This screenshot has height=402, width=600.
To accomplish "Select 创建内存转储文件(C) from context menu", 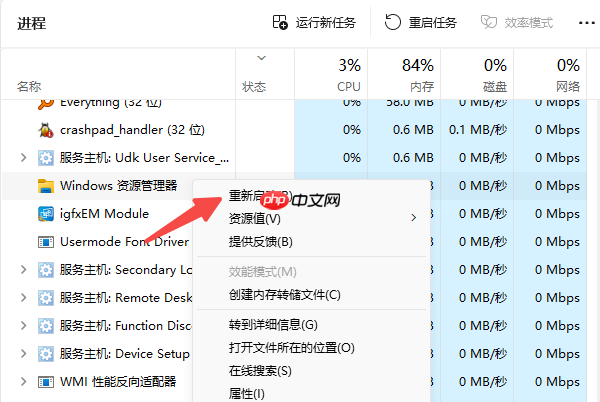I will pyautogui.click(x=285, y=295).
